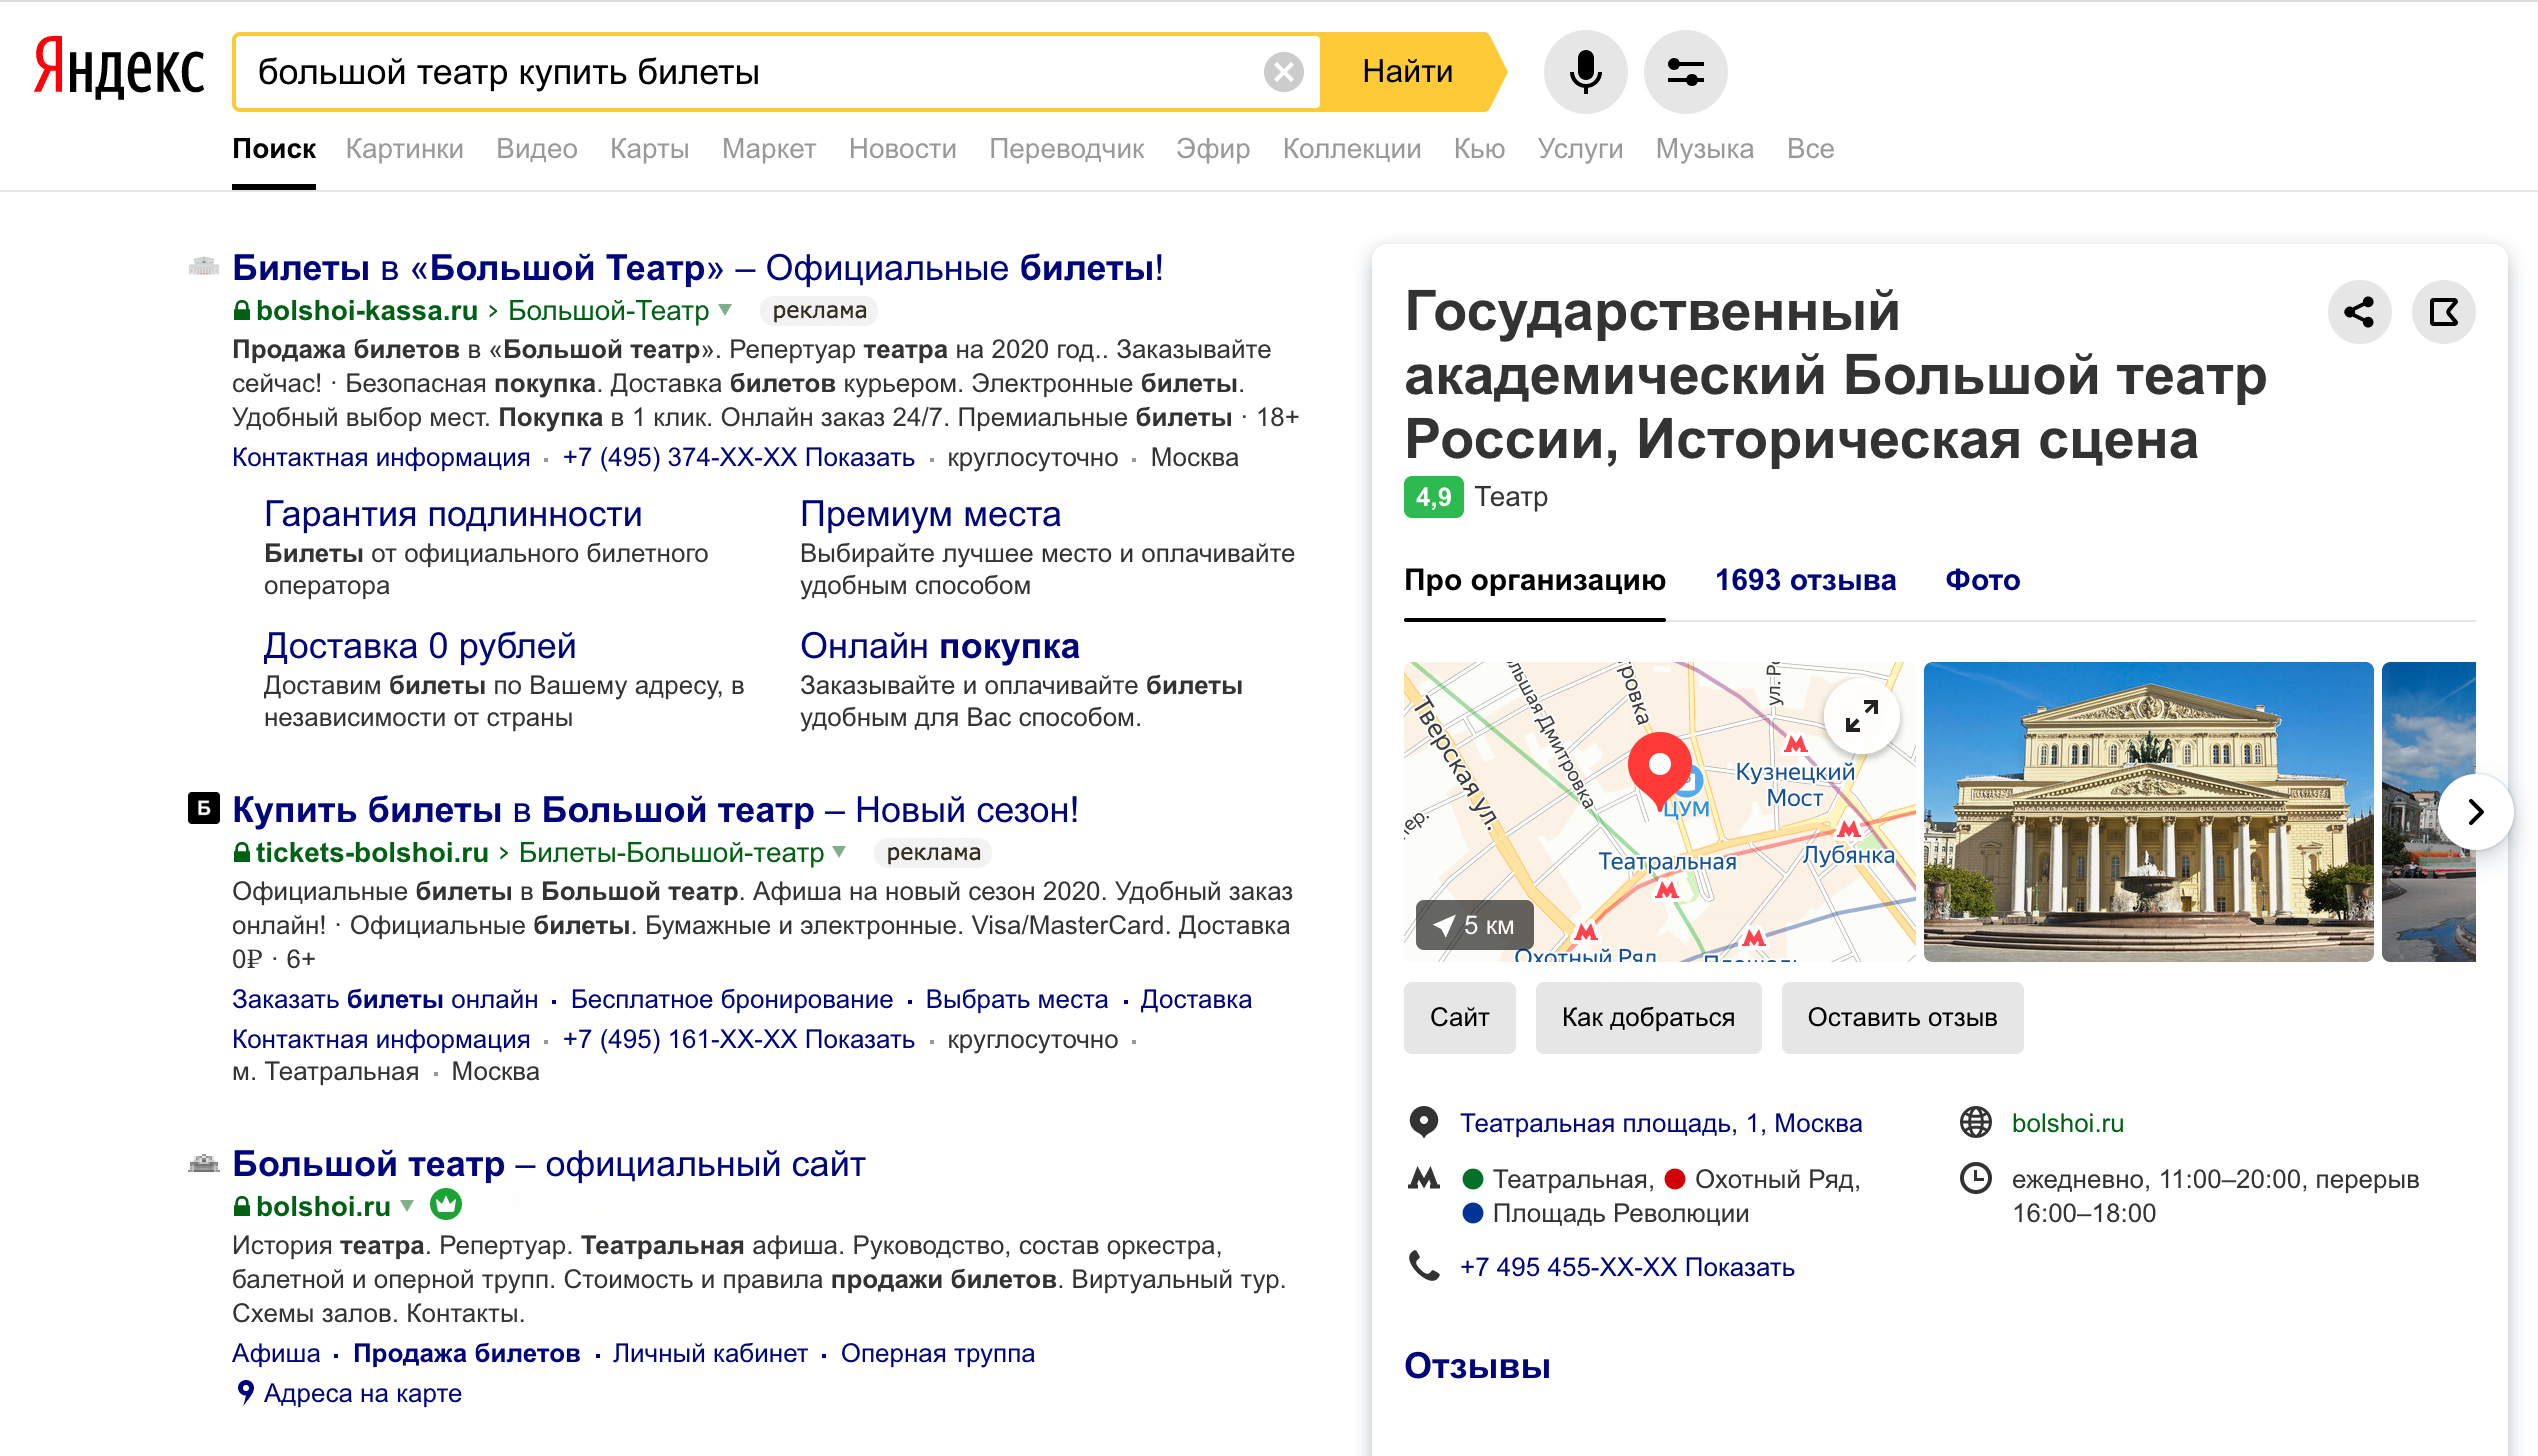Click the map thumbnail of the theatre area
Screen dimensions: 2538x1456
[x=1659, y=812]
